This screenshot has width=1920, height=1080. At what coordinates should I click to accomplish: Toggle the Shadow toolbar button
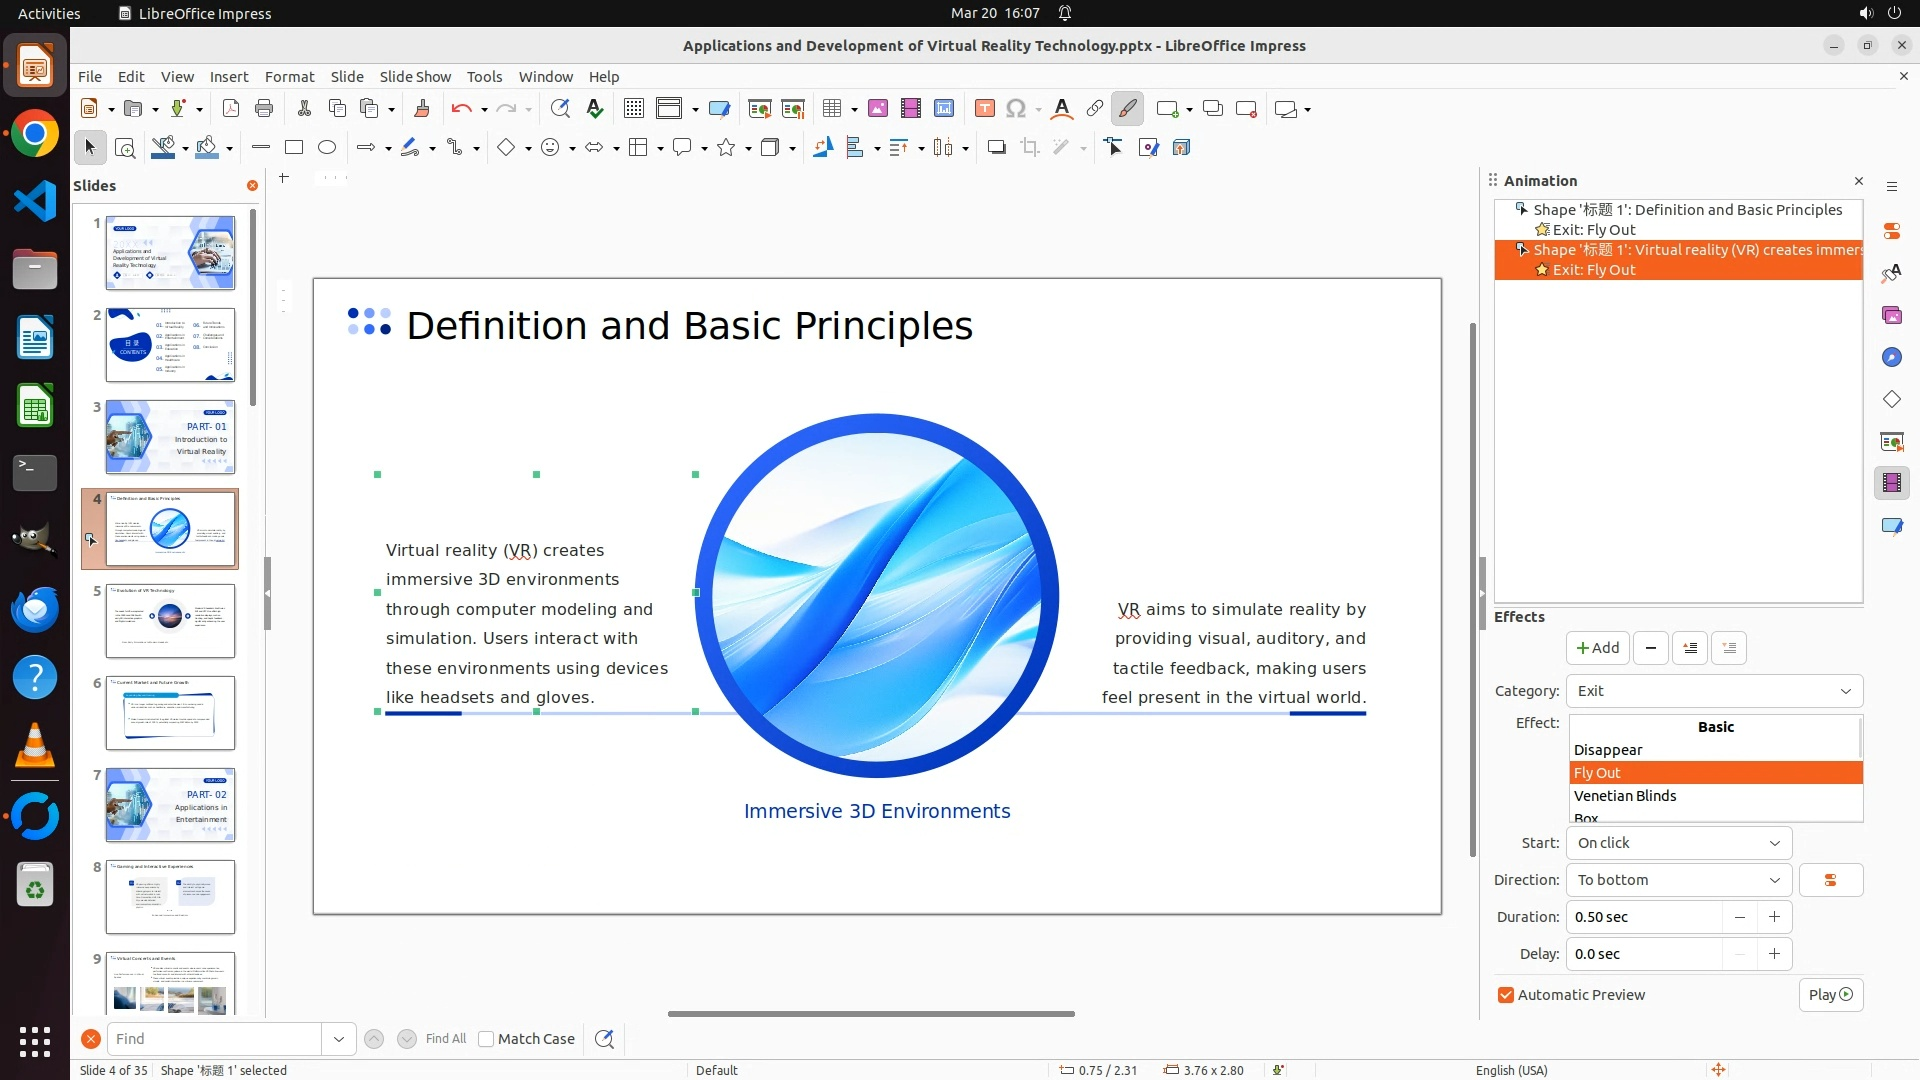[x=996, y=148]
